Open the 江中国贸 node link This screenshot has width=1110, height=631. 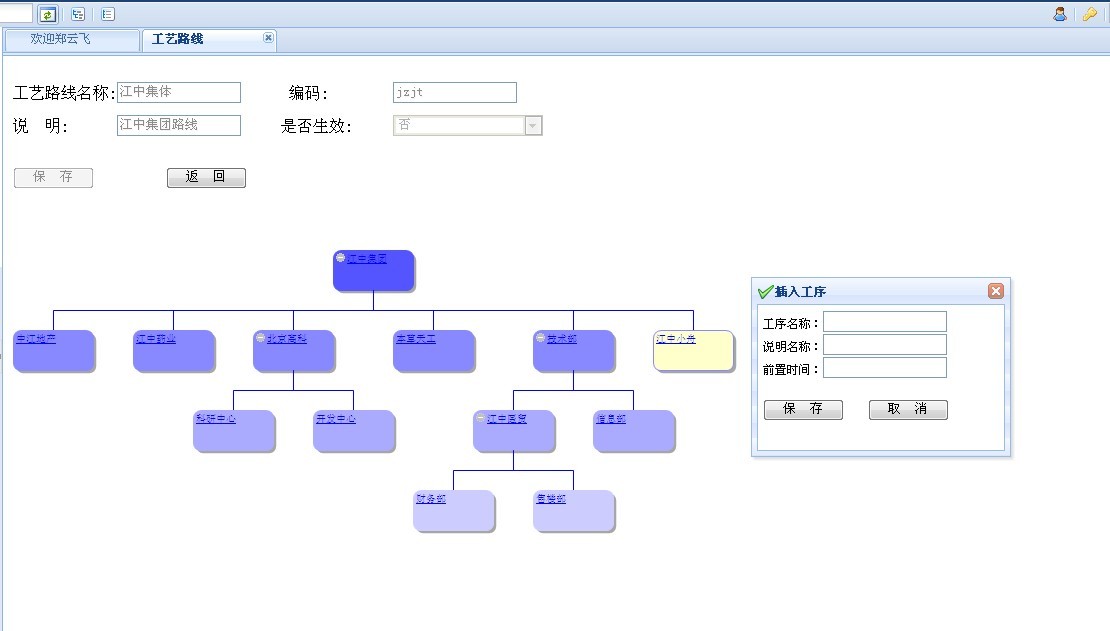507,419
